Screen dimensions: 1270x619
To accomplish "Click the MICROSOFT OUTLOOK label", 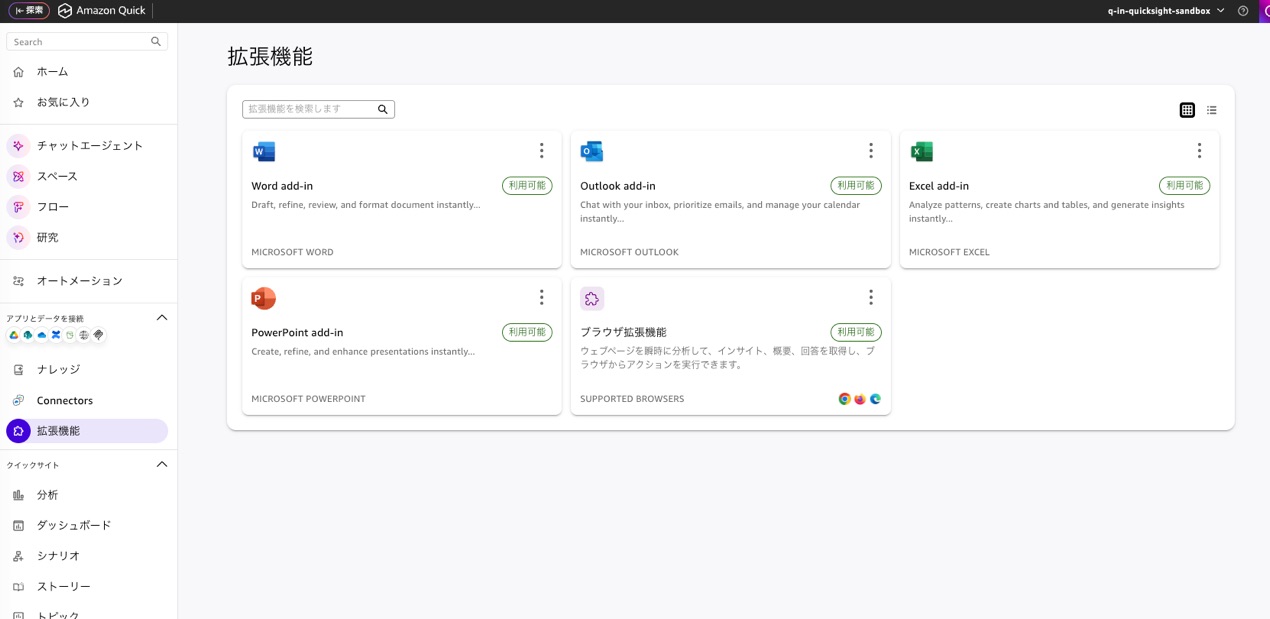I will [x=629, y=252].
